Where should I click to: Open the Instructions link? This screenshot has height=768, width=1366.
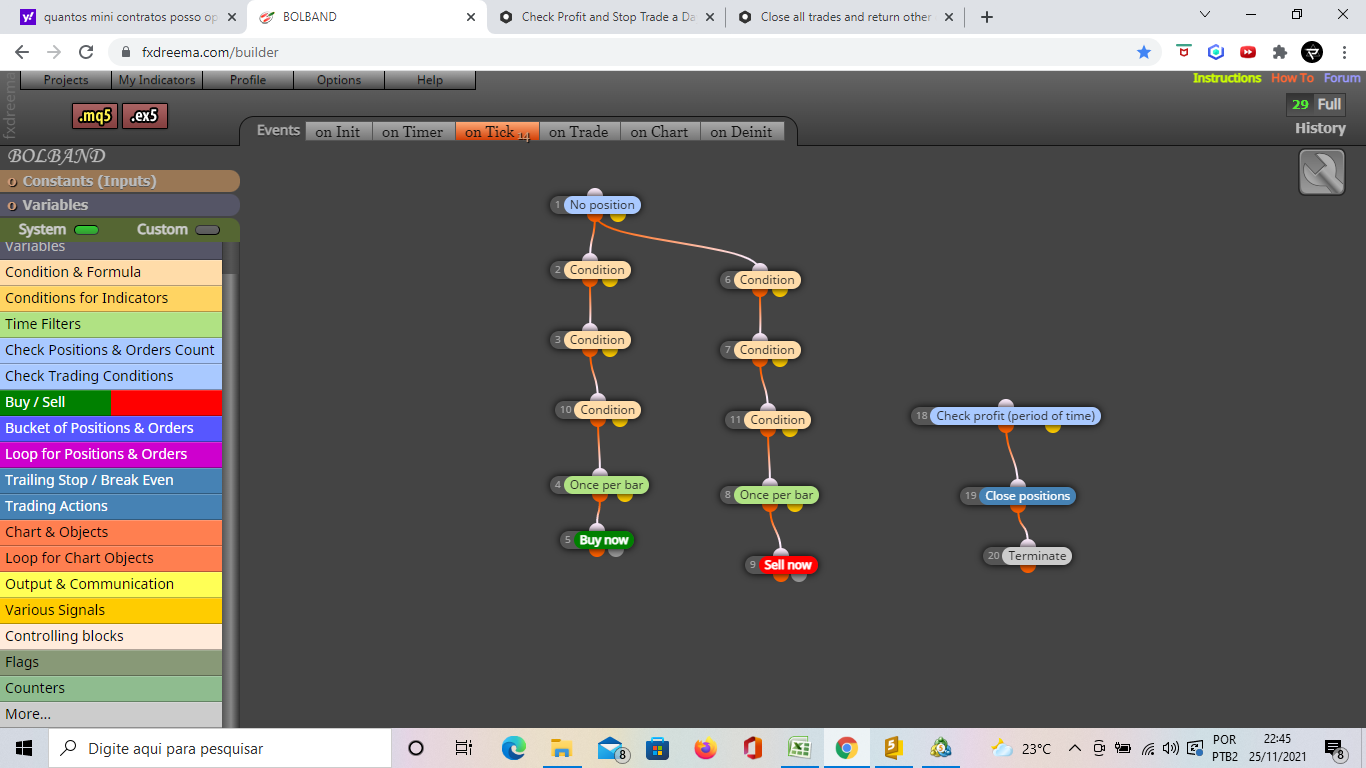click(x=1227, y=78)
